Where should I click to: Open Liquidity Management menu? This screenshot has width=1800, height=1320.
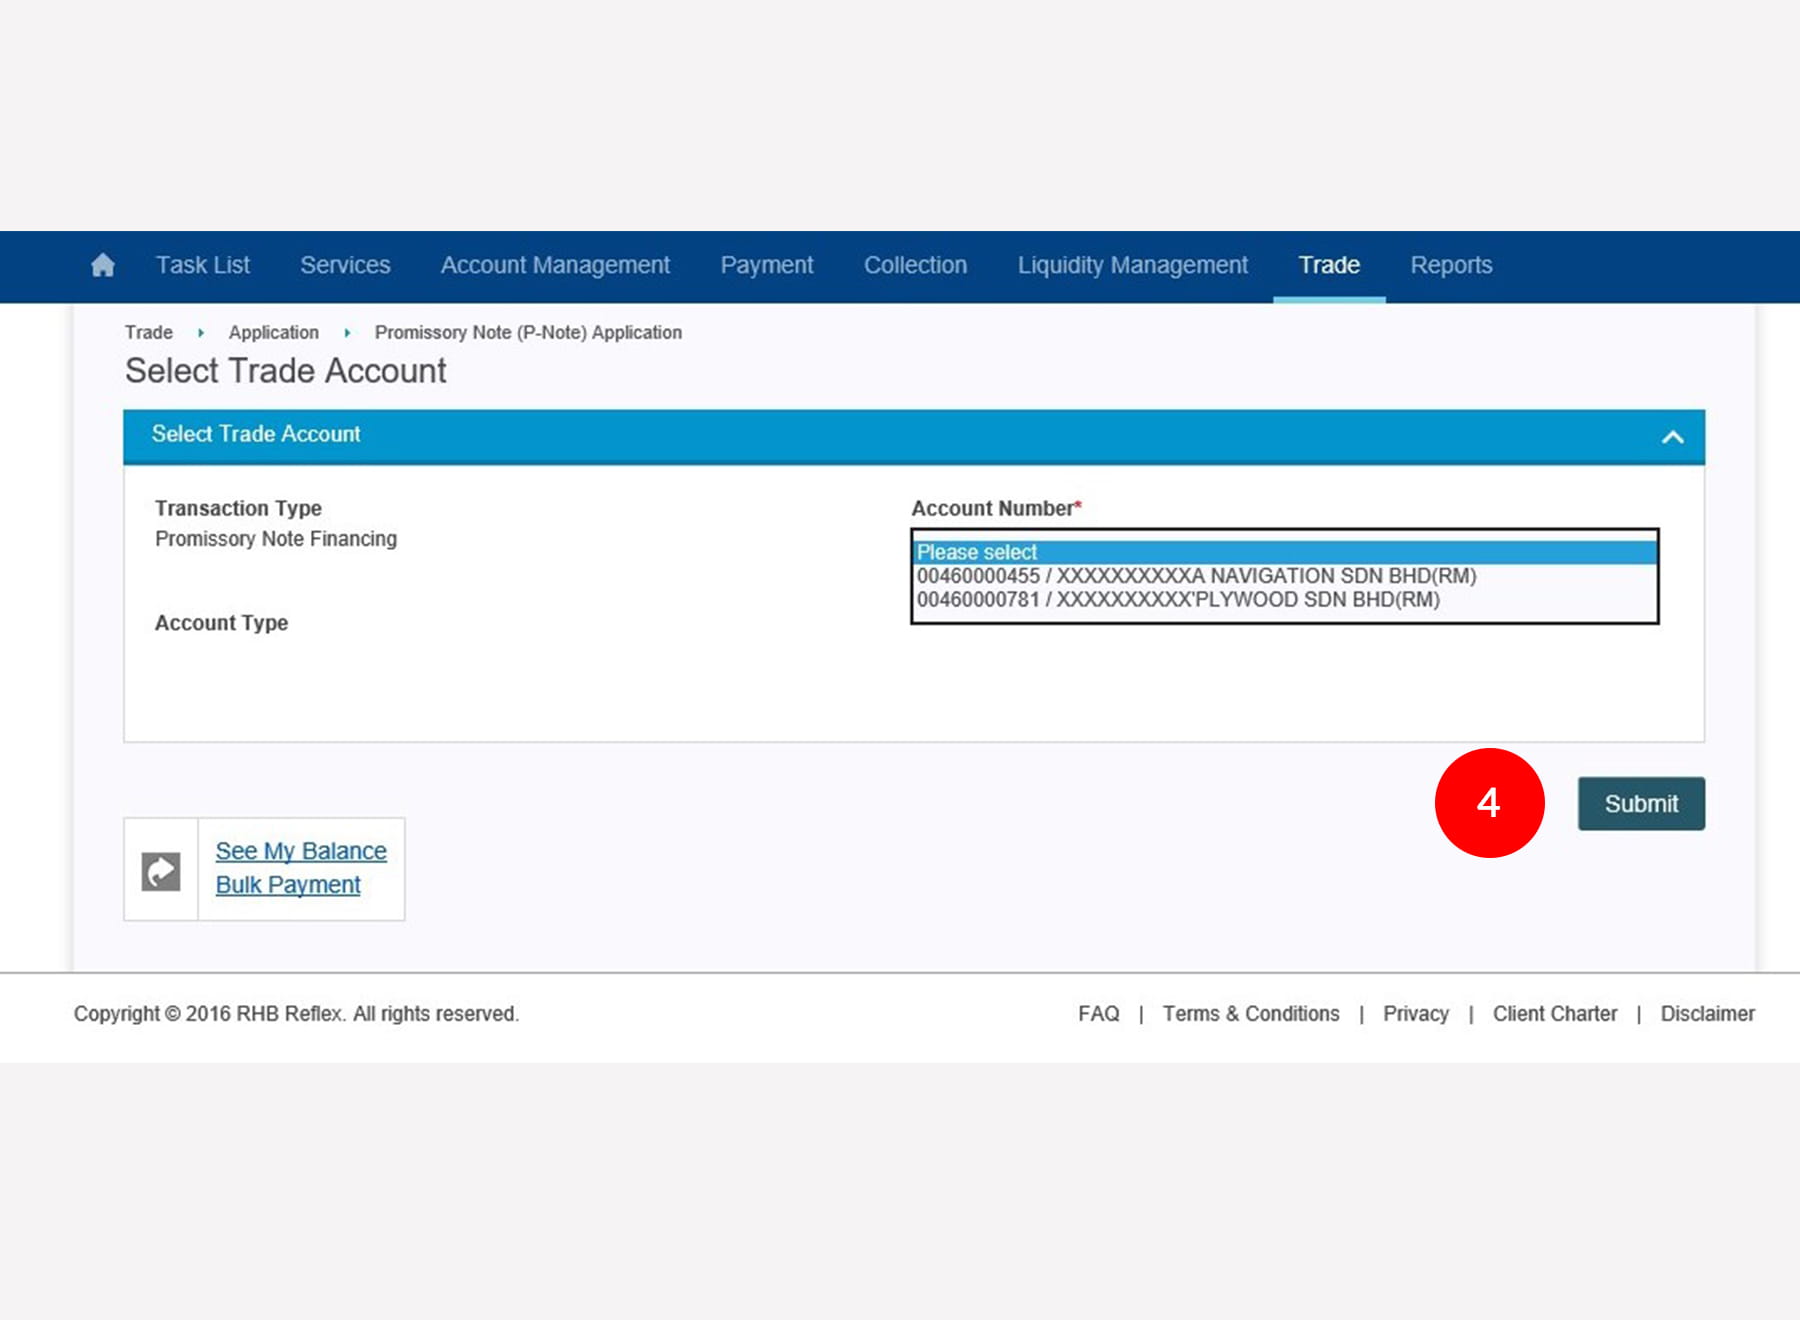coord(1132,265)
